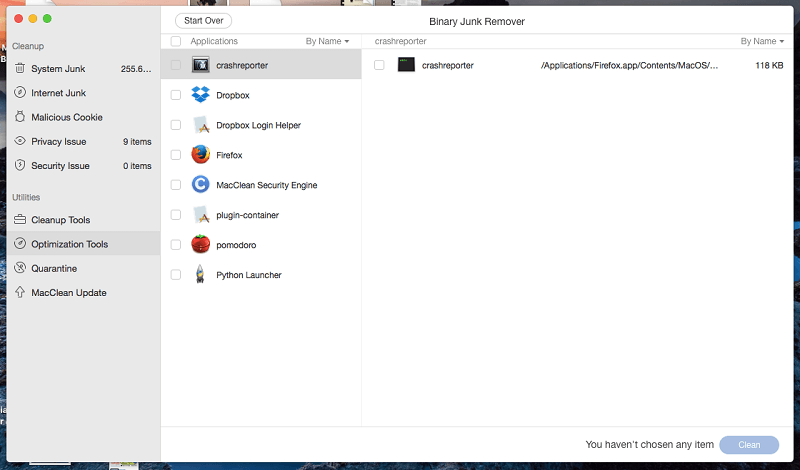Click the Optimization Tools gauge icon
The image size is (800, 470).
(x=20, y=243)
